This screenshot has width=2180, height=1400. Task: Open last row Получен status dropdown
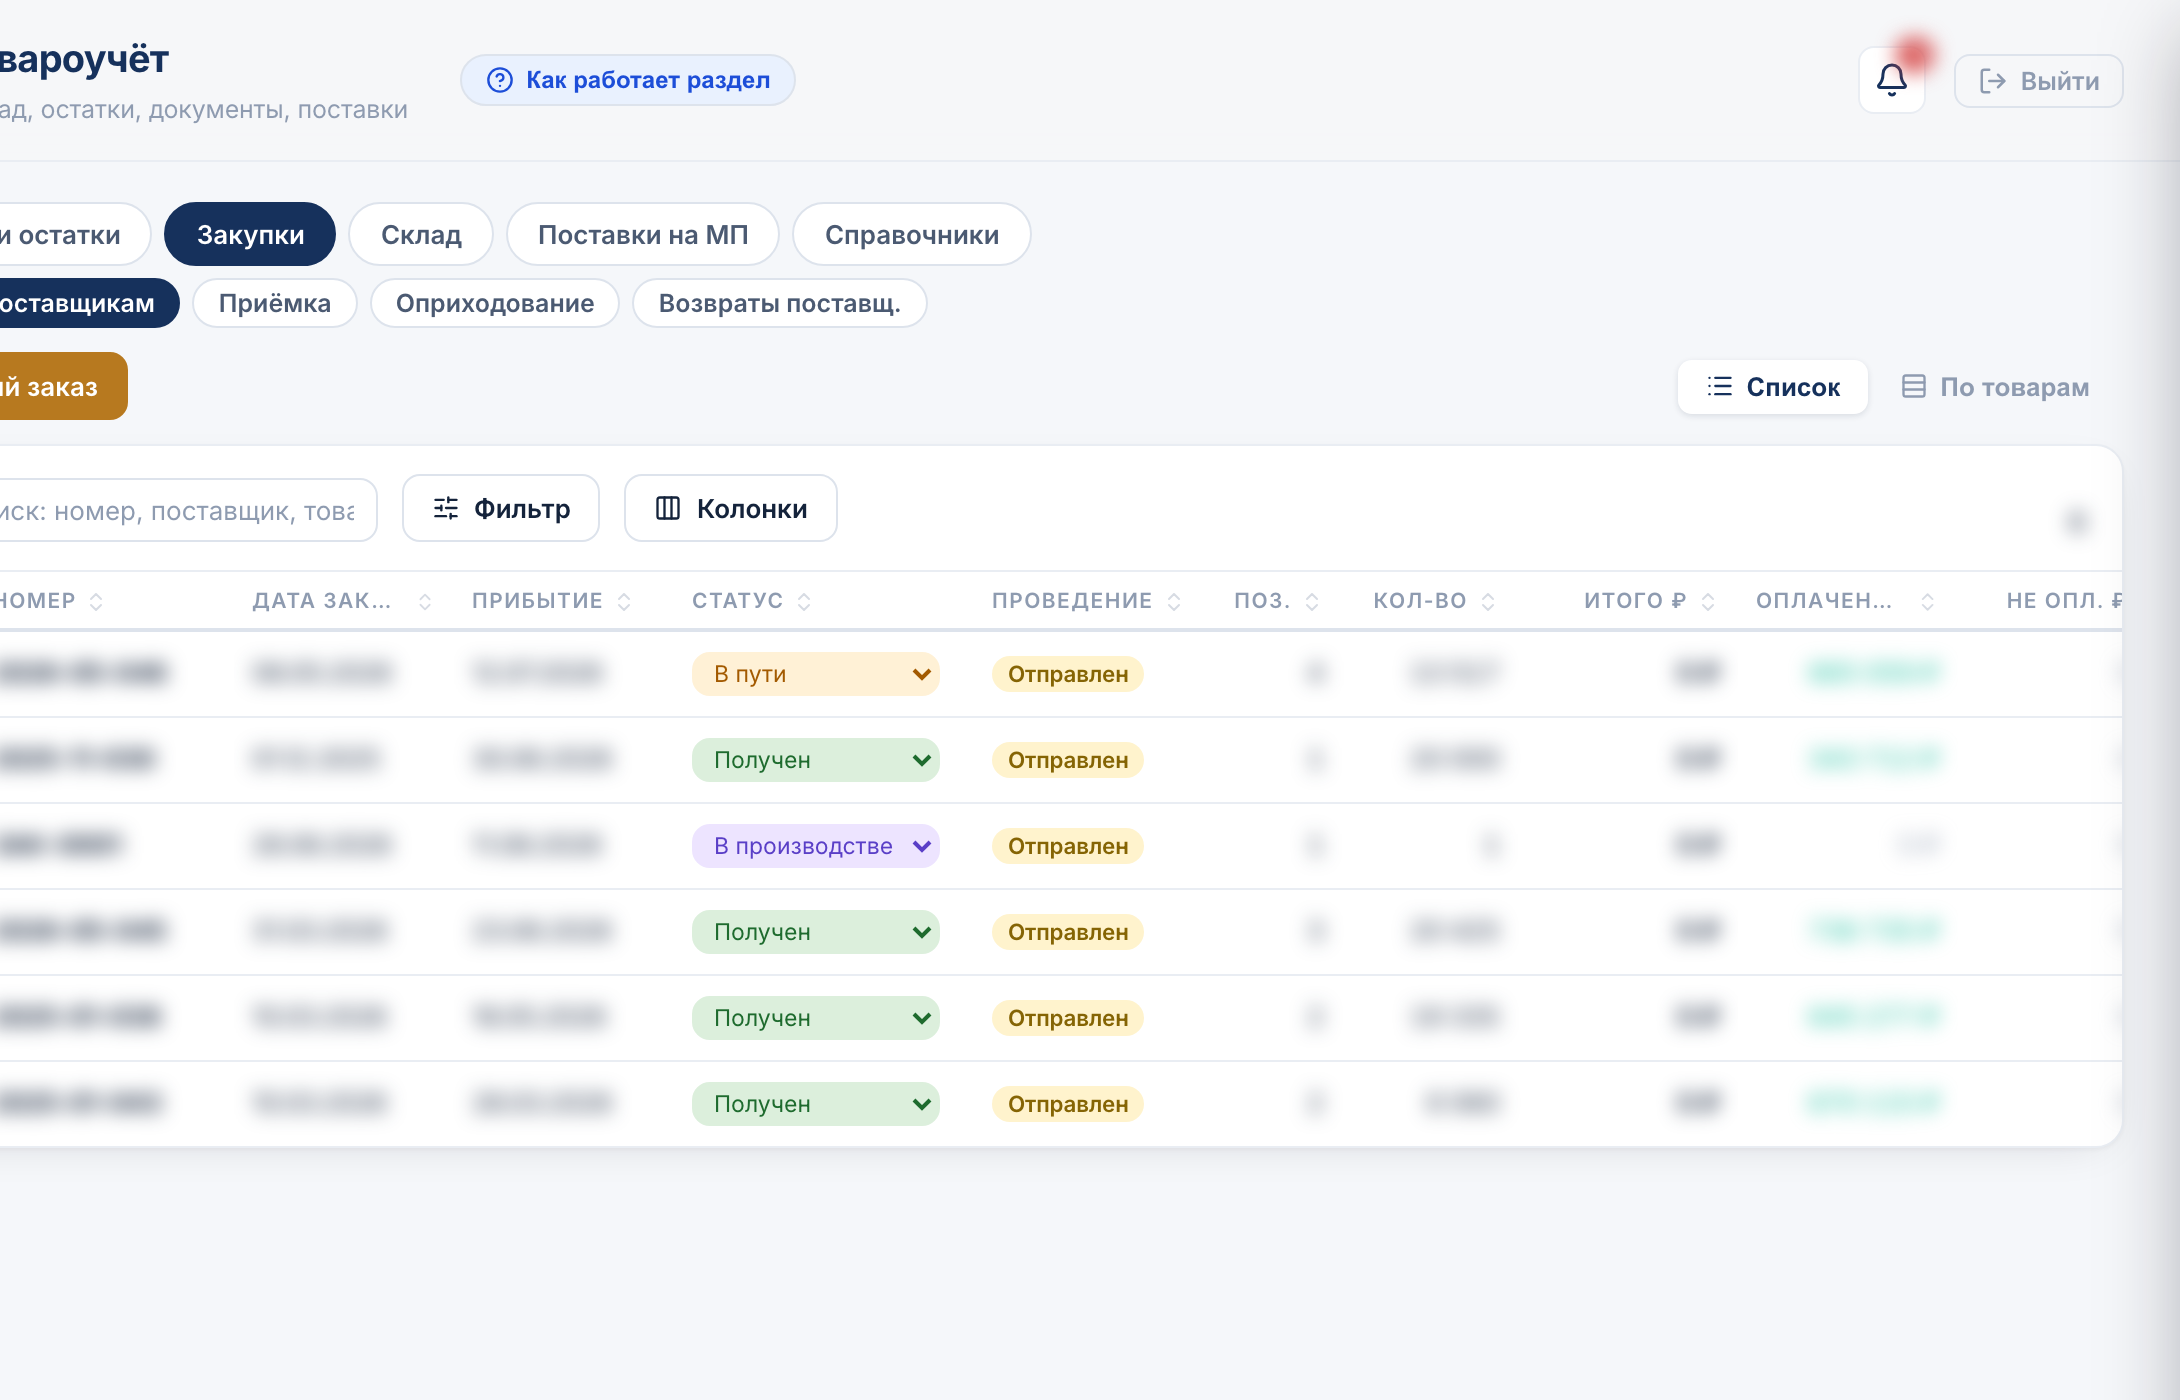[x=816, y=1104]
